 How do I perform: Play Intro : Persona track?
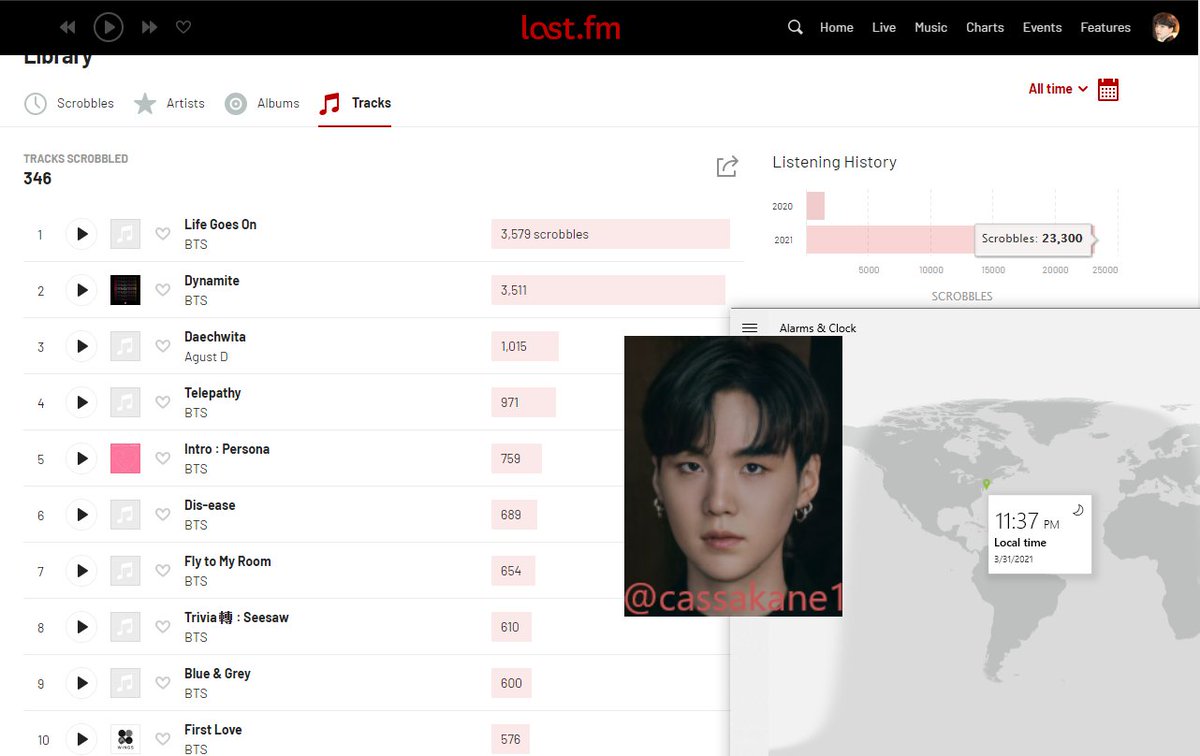click(81, 458)
